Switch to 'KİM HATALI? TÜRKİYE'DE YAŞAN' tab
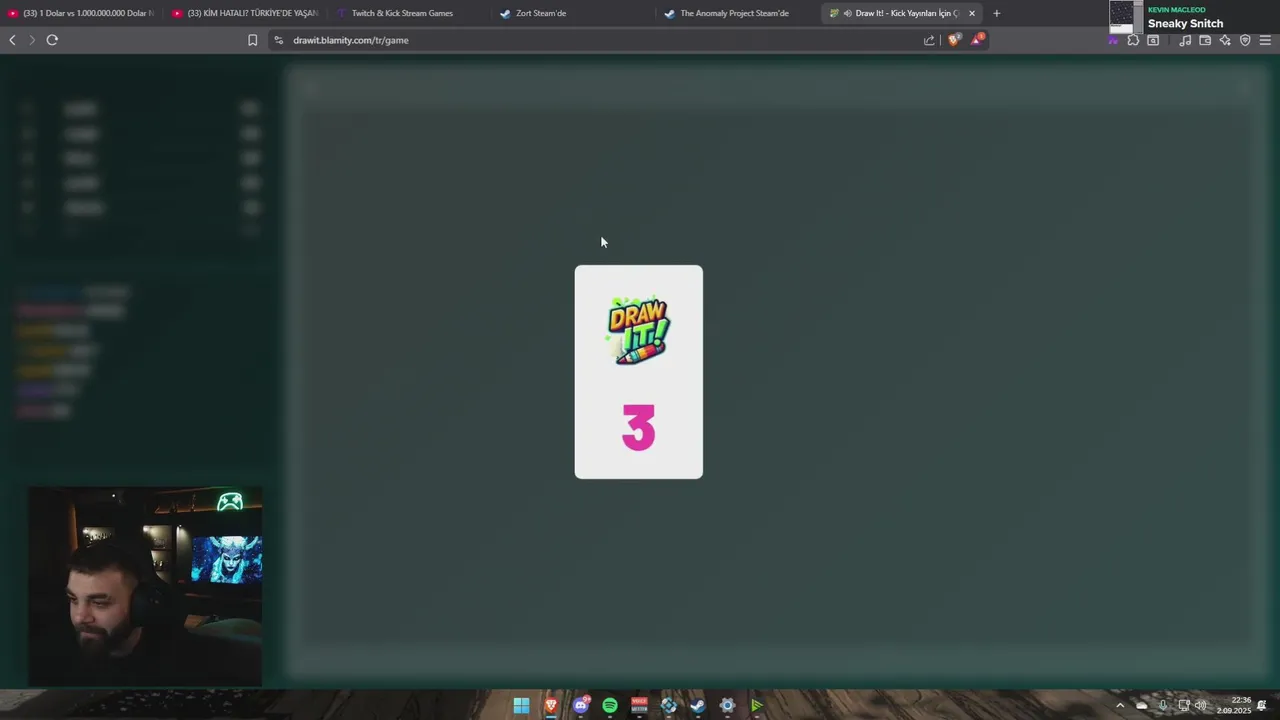The width and height of the screenshot is (1280, 720). 246,13
